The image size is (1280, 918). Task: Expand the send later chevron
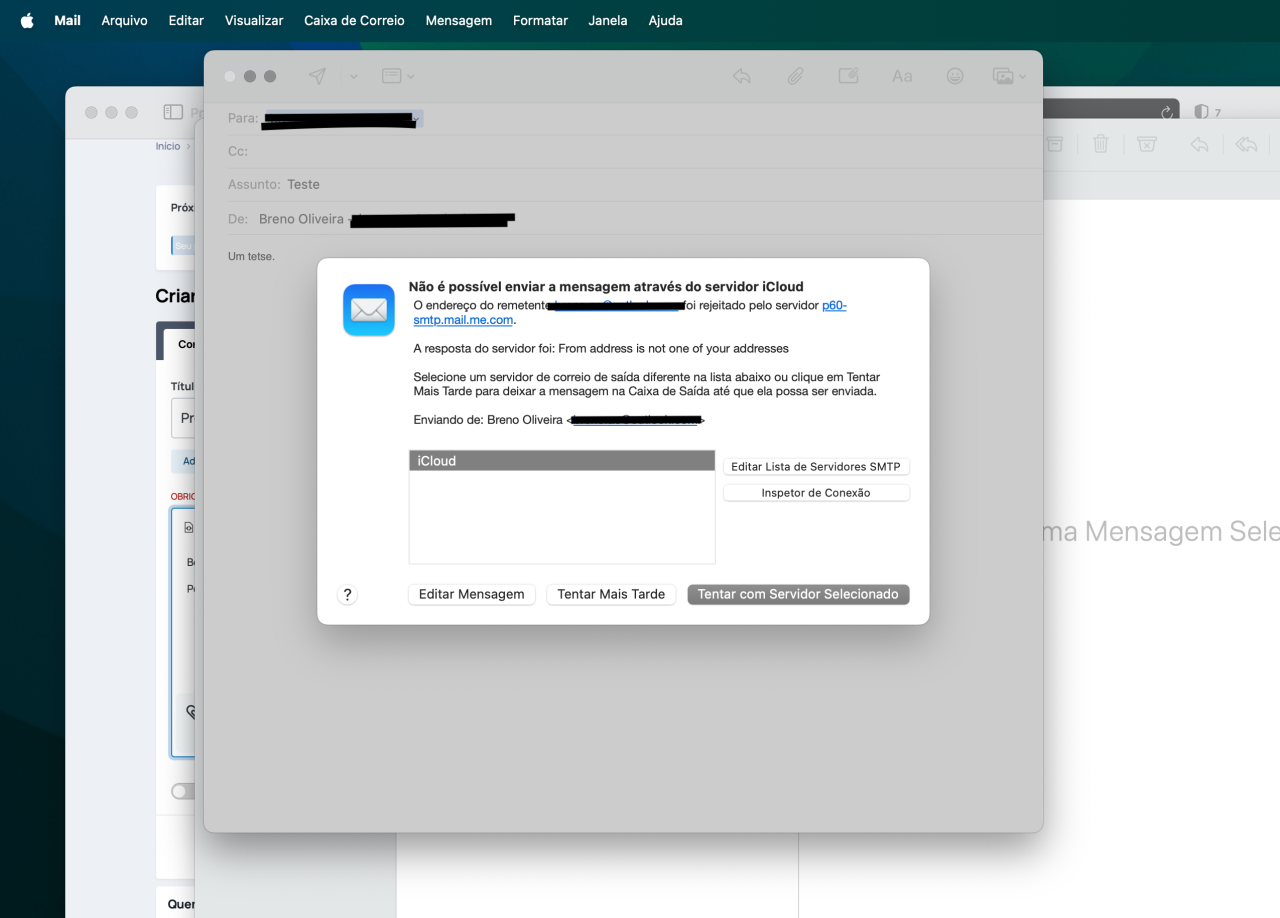tap(353, 76)
